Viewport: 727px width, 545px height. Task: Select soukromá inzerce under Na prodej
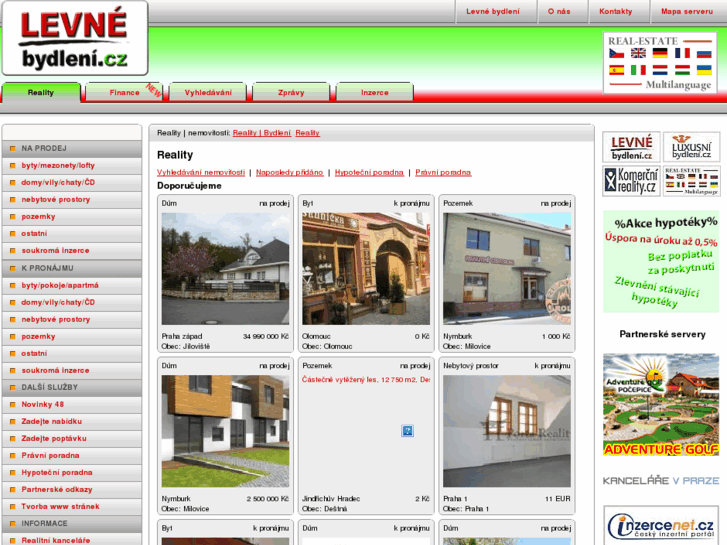pyautogui.click(x=72, y=250)
